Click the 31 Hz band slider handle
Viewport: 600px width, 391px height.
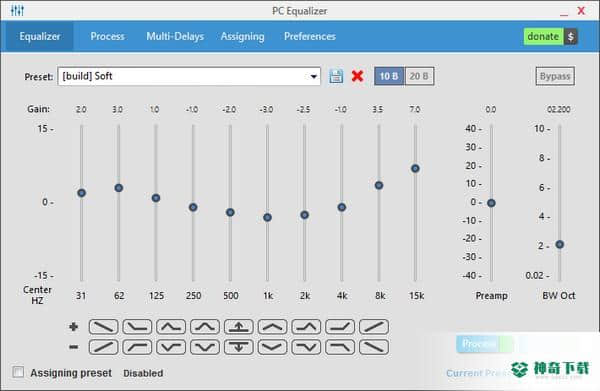(x=82, y=193)
